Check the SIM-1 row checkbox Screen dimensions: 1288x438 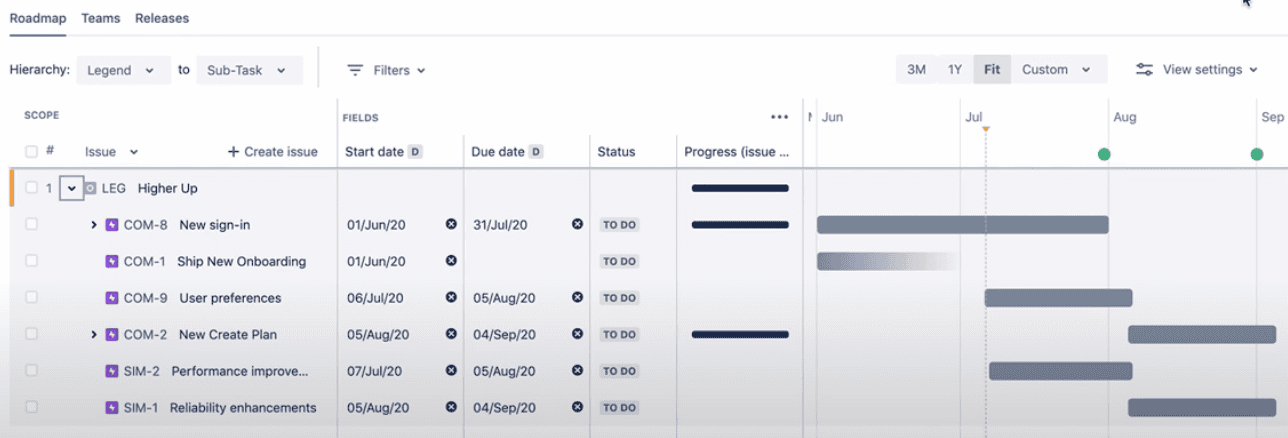coord(31,407)
